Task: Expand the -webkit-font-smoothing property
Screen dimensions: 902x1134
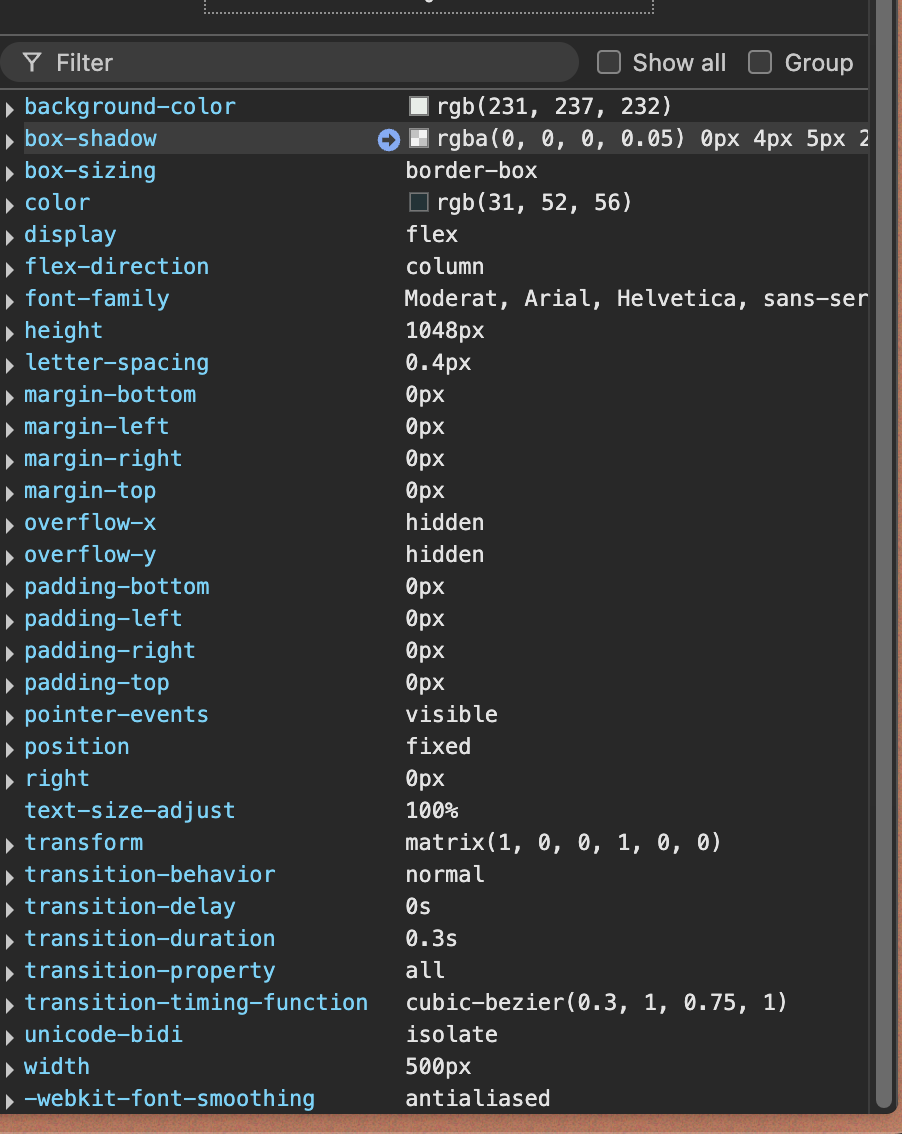Action: coord(10,1100)
